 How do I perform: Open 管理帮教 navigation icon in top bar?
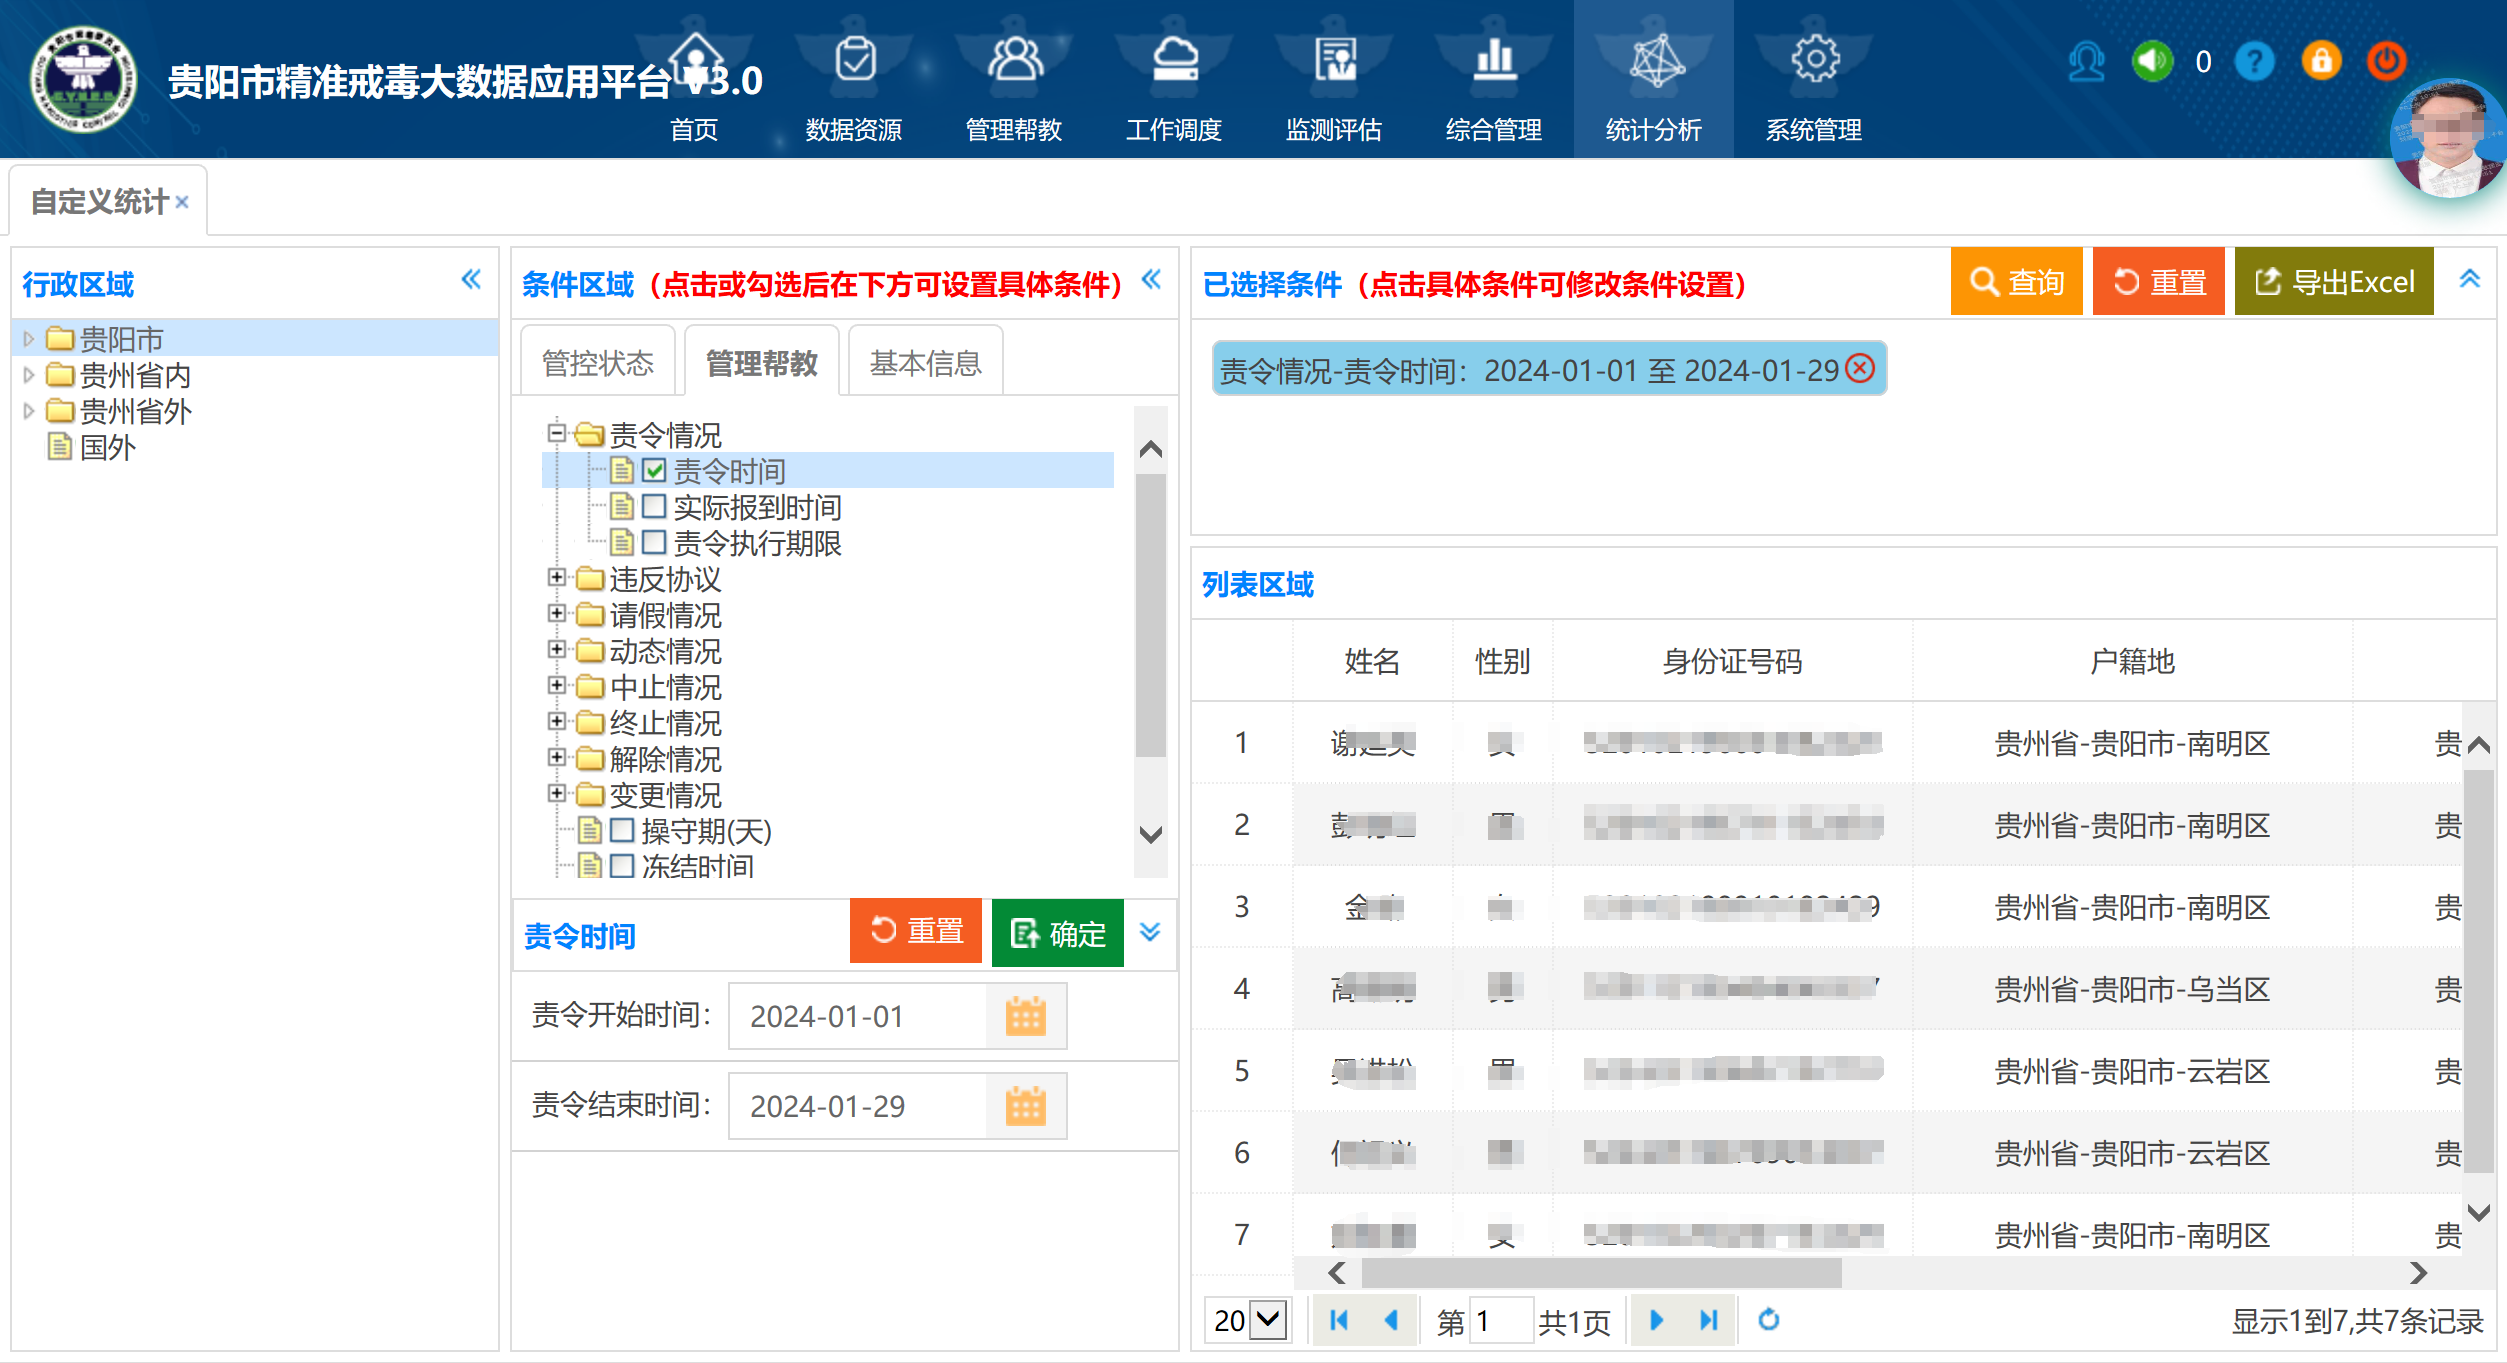(x=1015, y=60)
